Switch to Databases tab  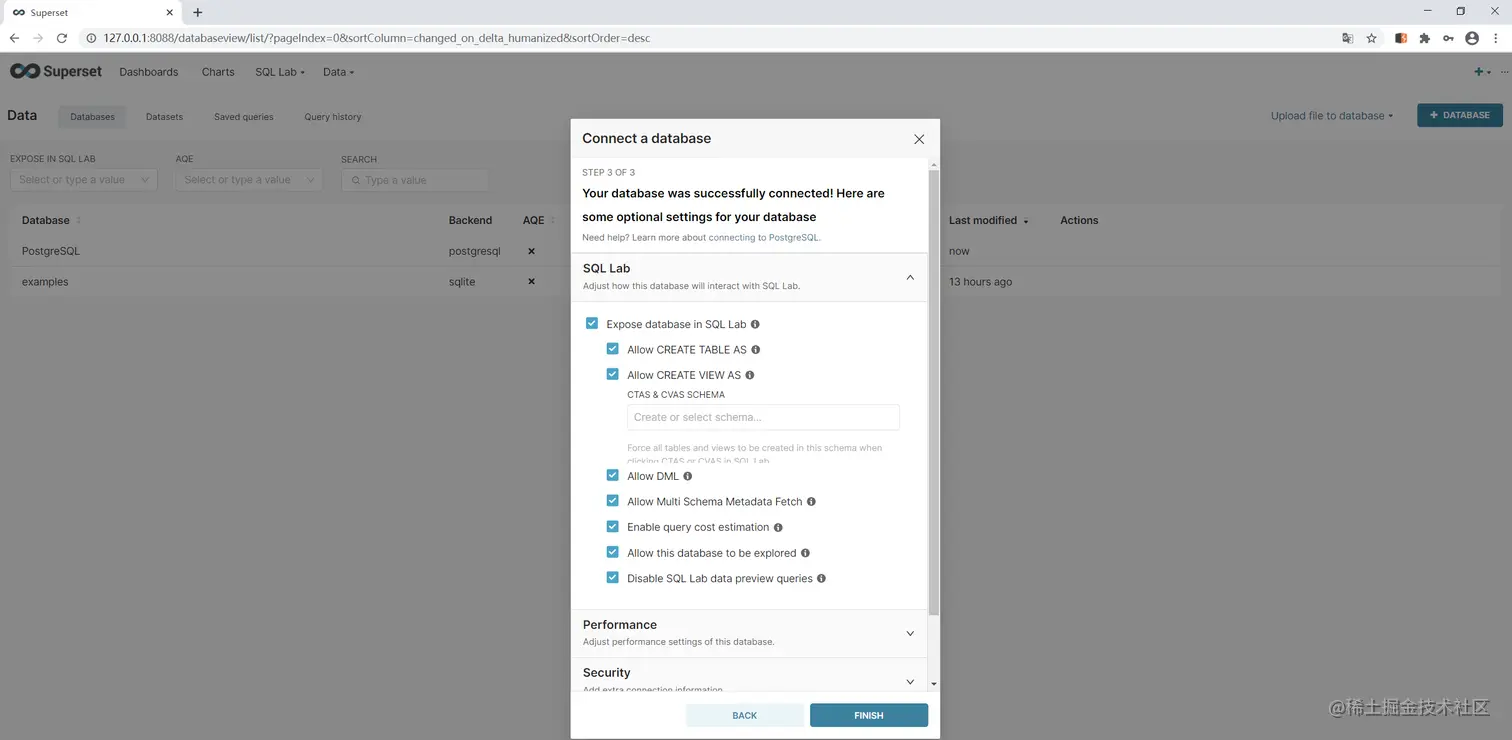tap(92, 117)
